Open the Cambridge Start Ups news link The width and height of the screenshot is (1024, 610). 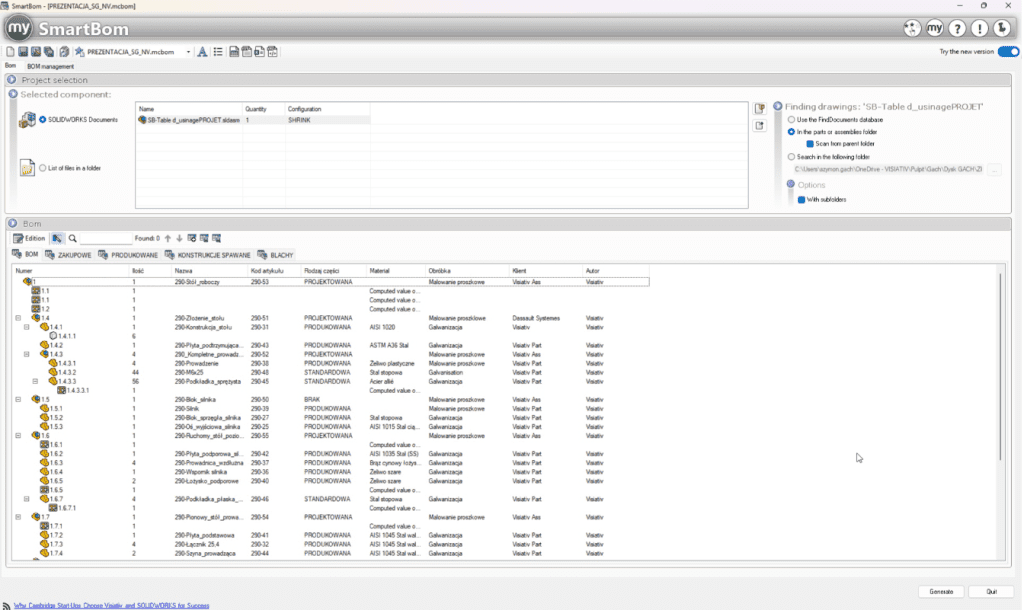pyautogui.click(x=112, y=606)
